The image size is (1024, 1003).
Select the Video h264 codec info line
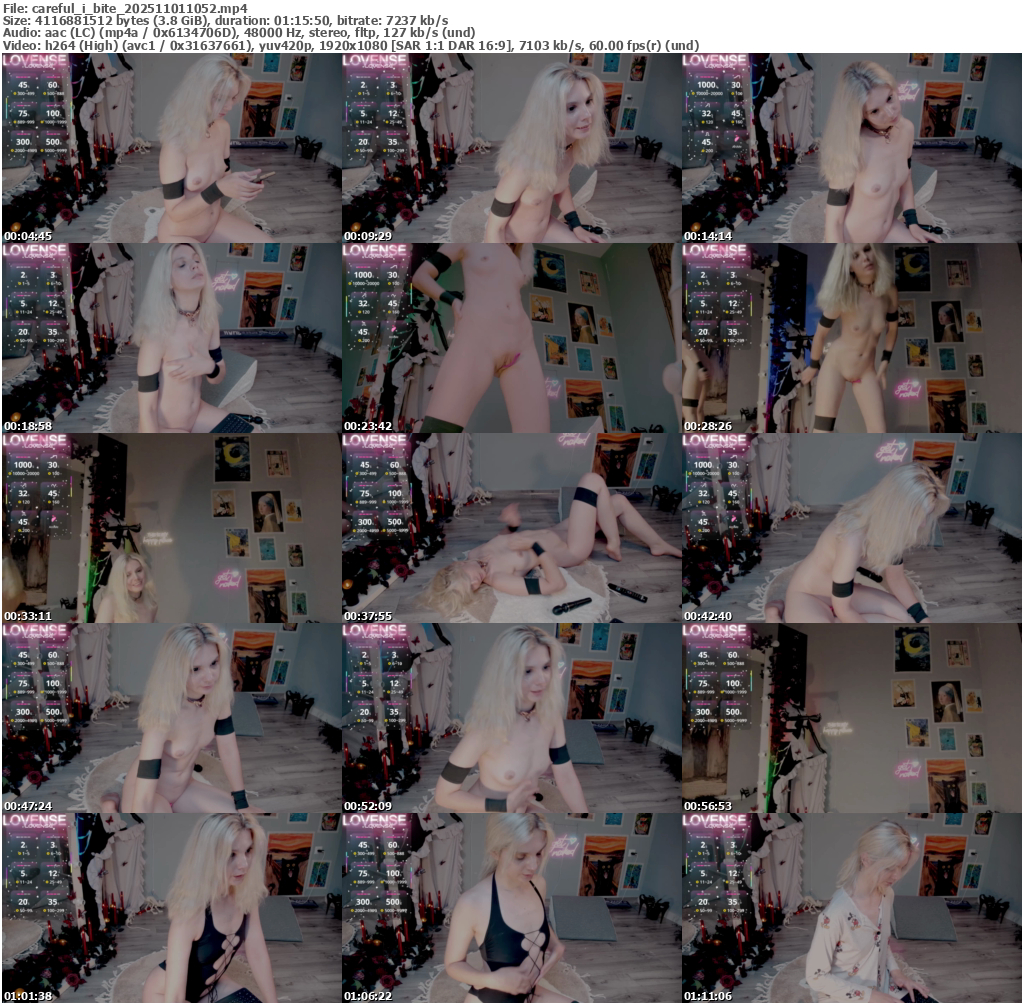click(x=351, y=45)
